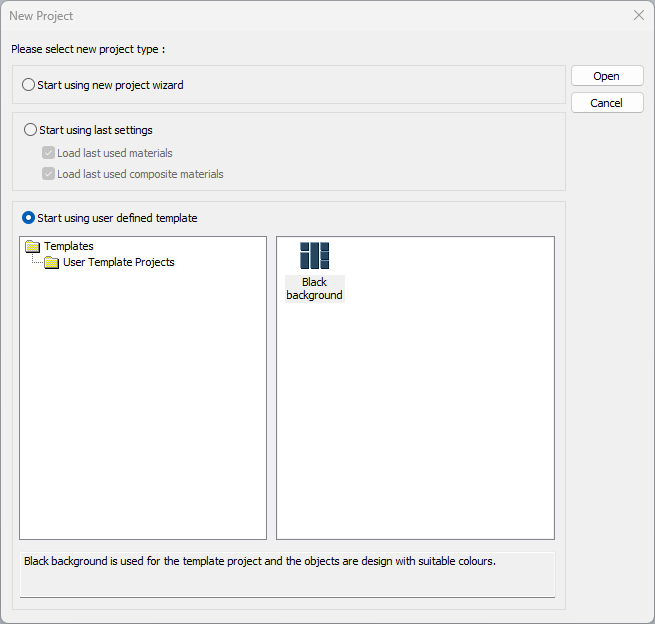
Task: Click the Templates tree label
Action: (69, 246)
